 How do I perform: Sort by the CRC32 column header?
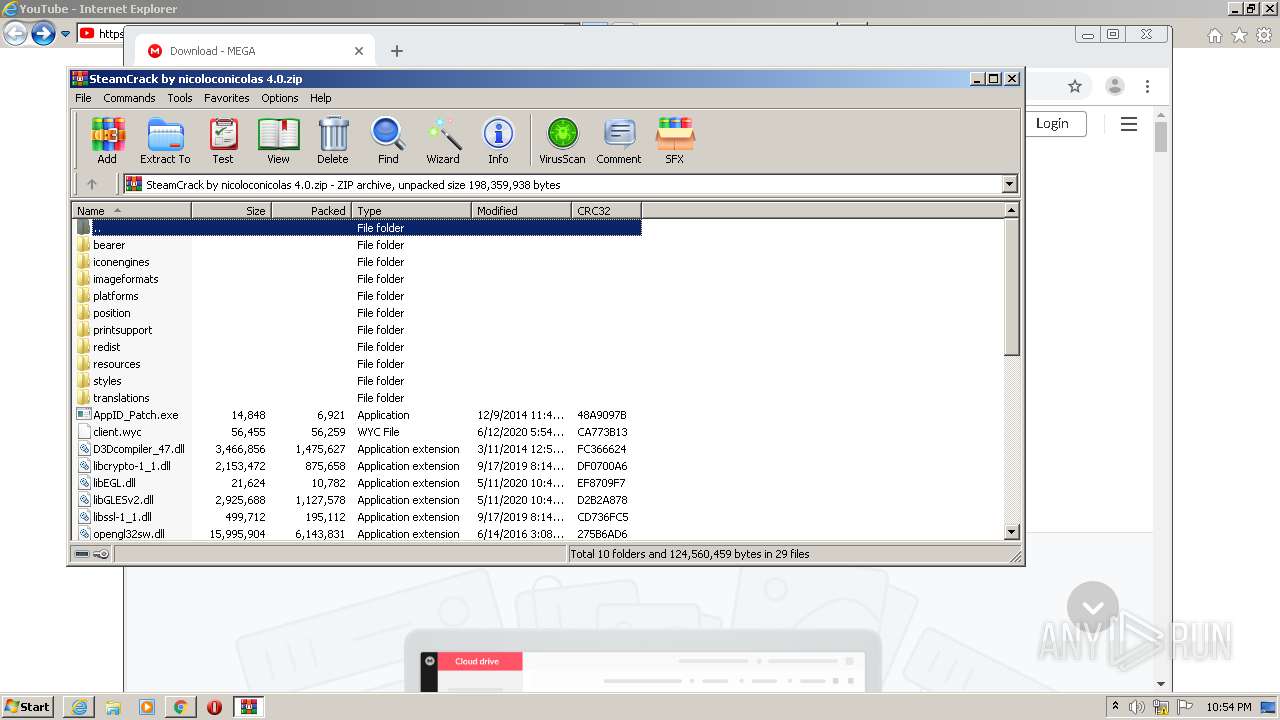pyautogui.click(x=606, y=210)
